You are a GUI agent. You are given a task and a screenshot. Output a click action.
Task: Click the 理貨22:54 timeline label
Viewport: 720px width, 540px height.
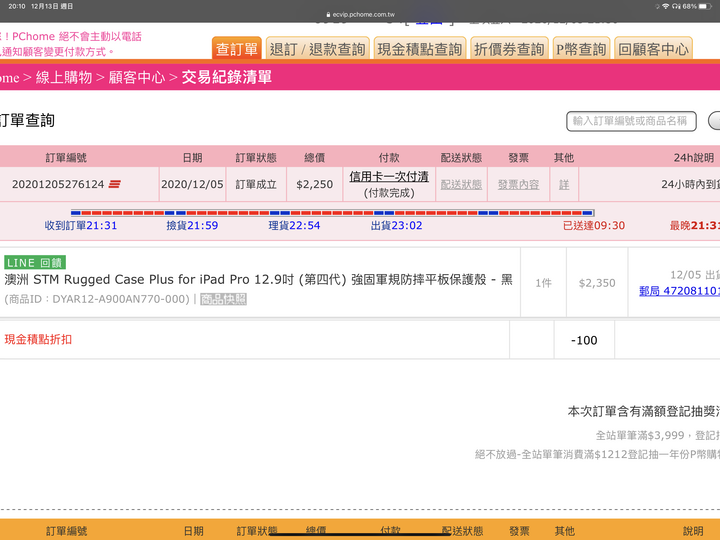(x=294, y=225)
